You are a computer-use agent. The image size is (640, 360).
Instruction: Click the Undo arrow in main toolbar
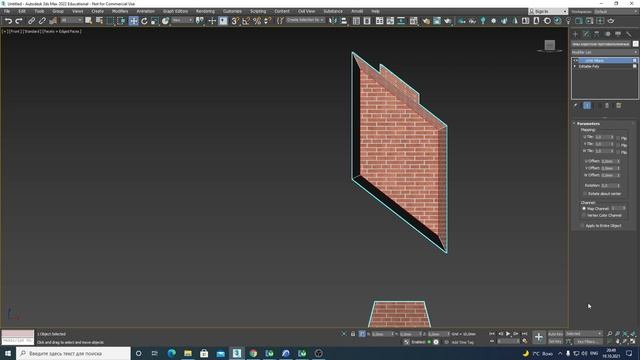[8, 20]
